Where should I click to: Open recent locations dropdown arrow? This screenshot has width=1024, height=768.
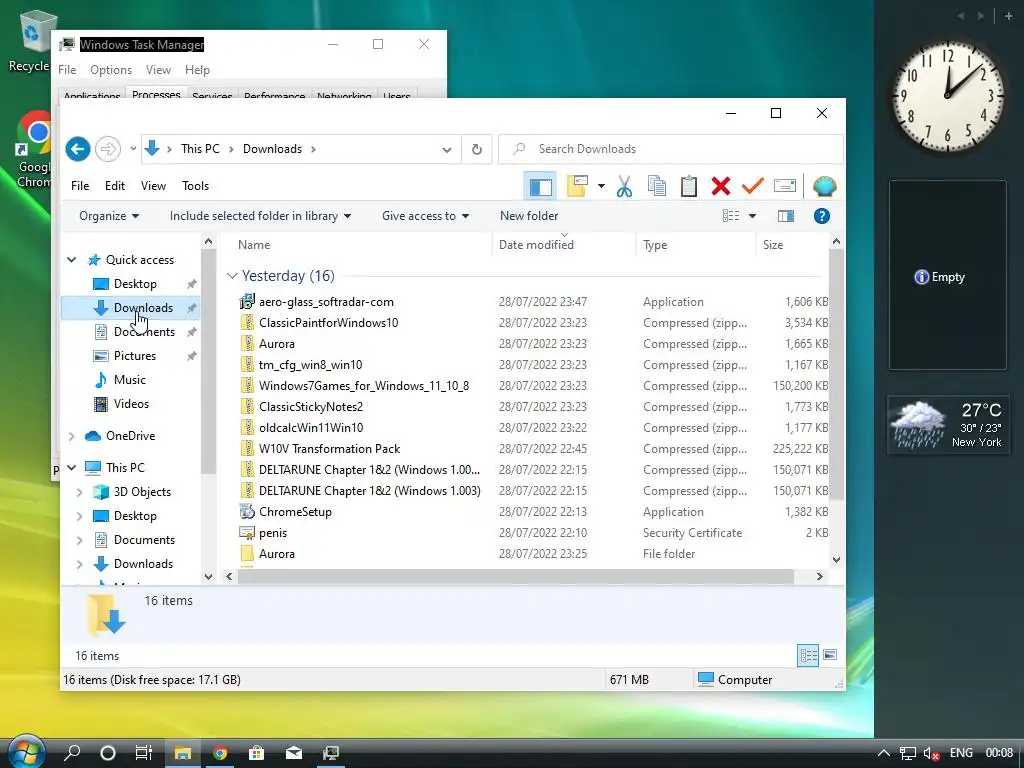(x=133, y=149)
